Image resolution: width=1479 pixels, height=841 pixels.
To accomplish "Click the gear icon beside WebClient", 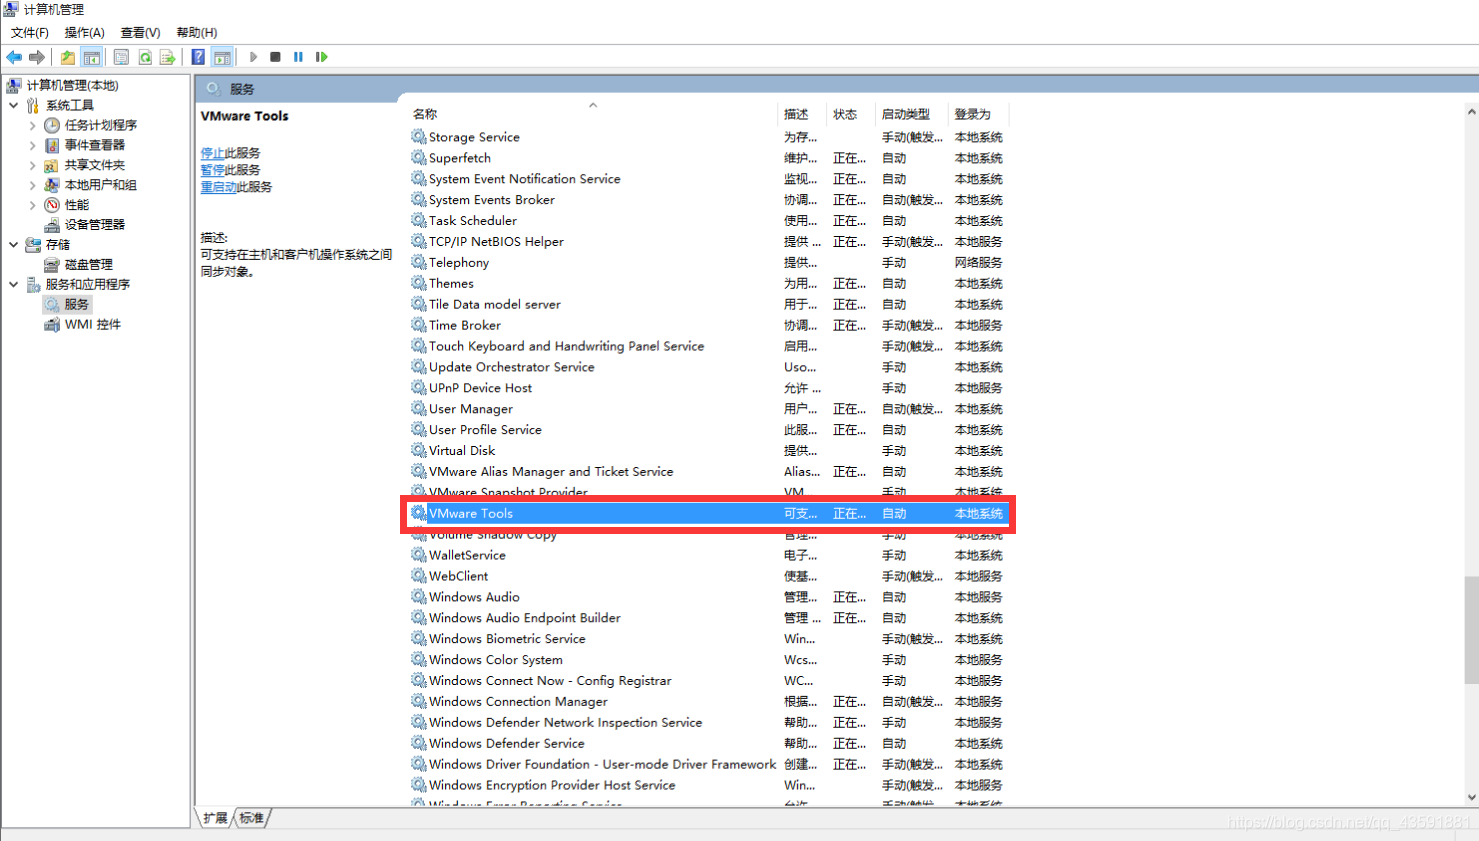I will pos(419,576).
